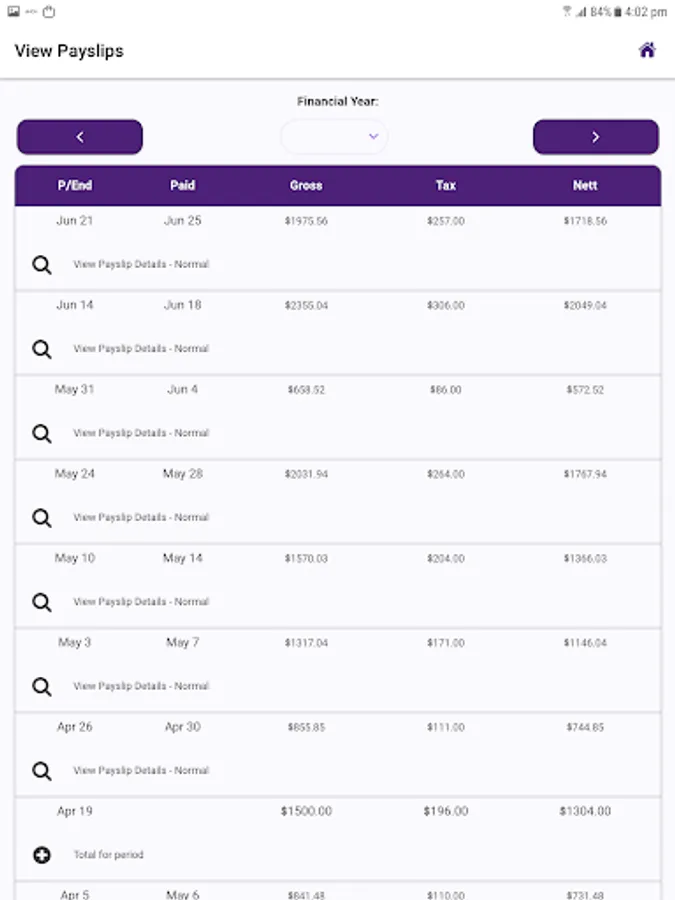Click the Paid column header
This screenshot has height=900, width=675.
pyautogui.click(x=183, y=185)
